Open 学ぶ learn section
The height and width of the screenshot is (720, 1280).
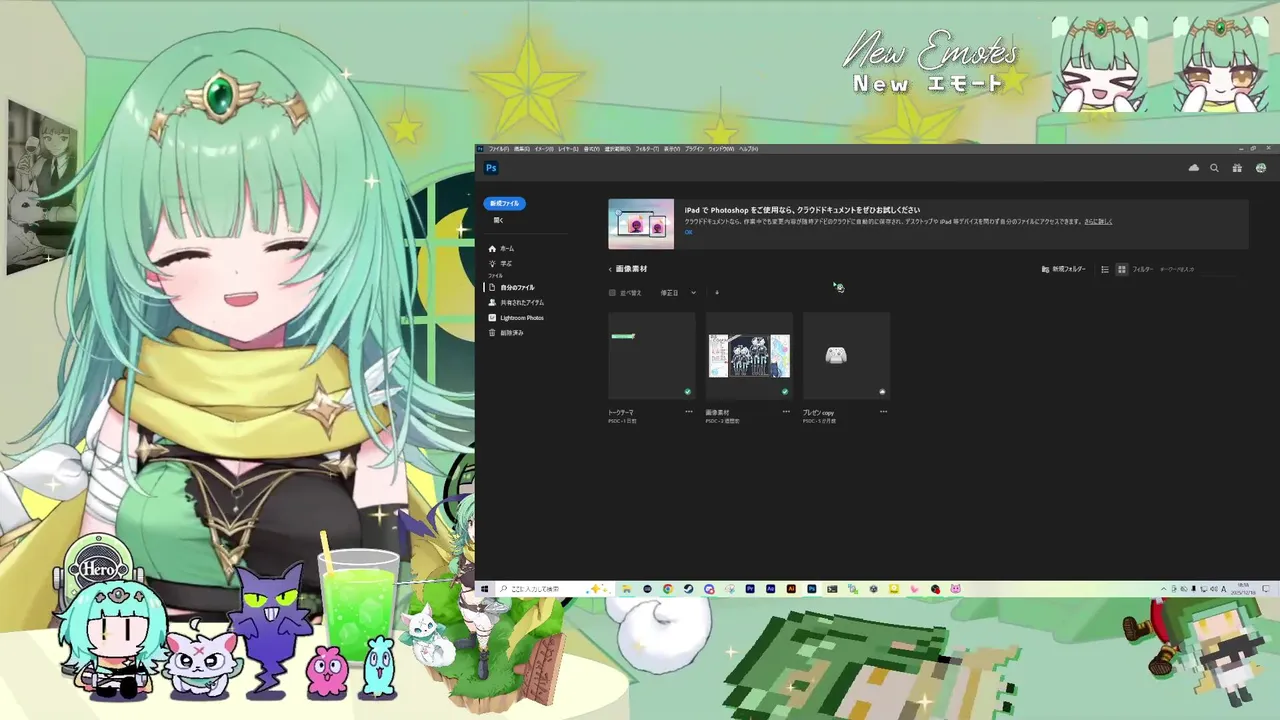[x=500, y=263]
